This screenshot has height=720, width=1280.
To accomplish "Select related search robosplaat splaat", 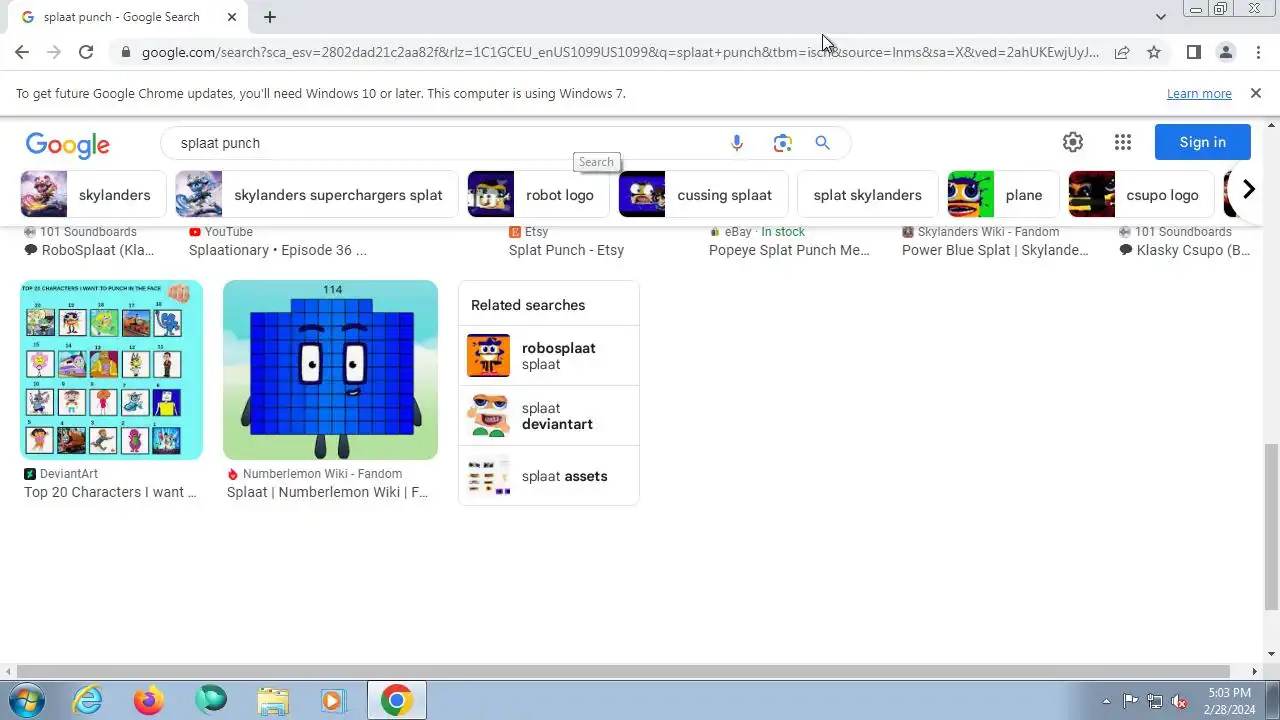I will [548, 356].
